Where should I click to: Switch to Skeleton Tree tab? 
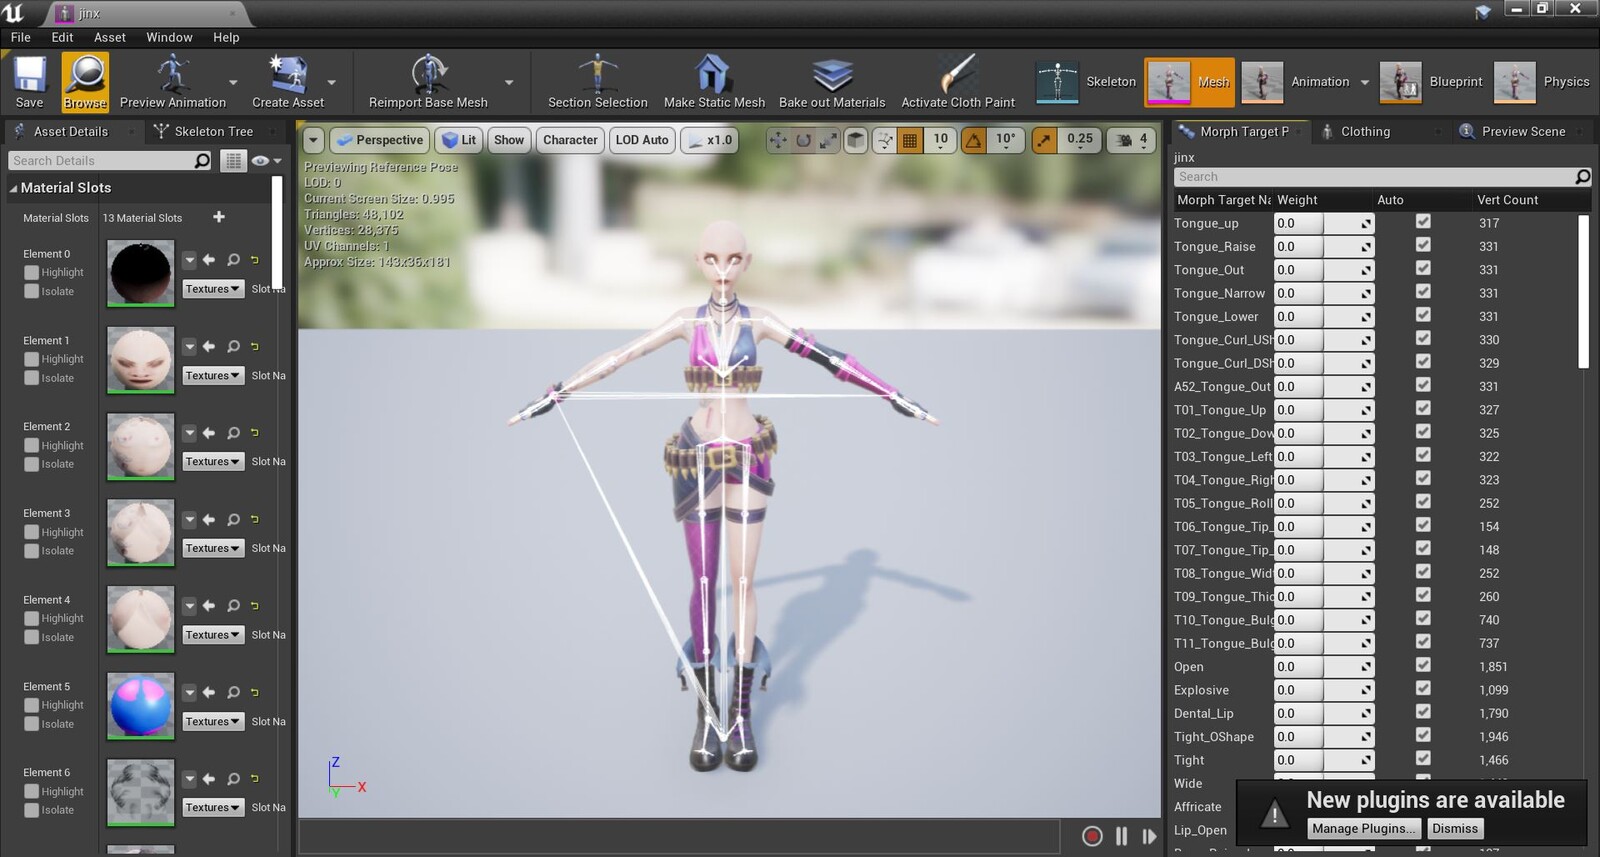point(214,131)
